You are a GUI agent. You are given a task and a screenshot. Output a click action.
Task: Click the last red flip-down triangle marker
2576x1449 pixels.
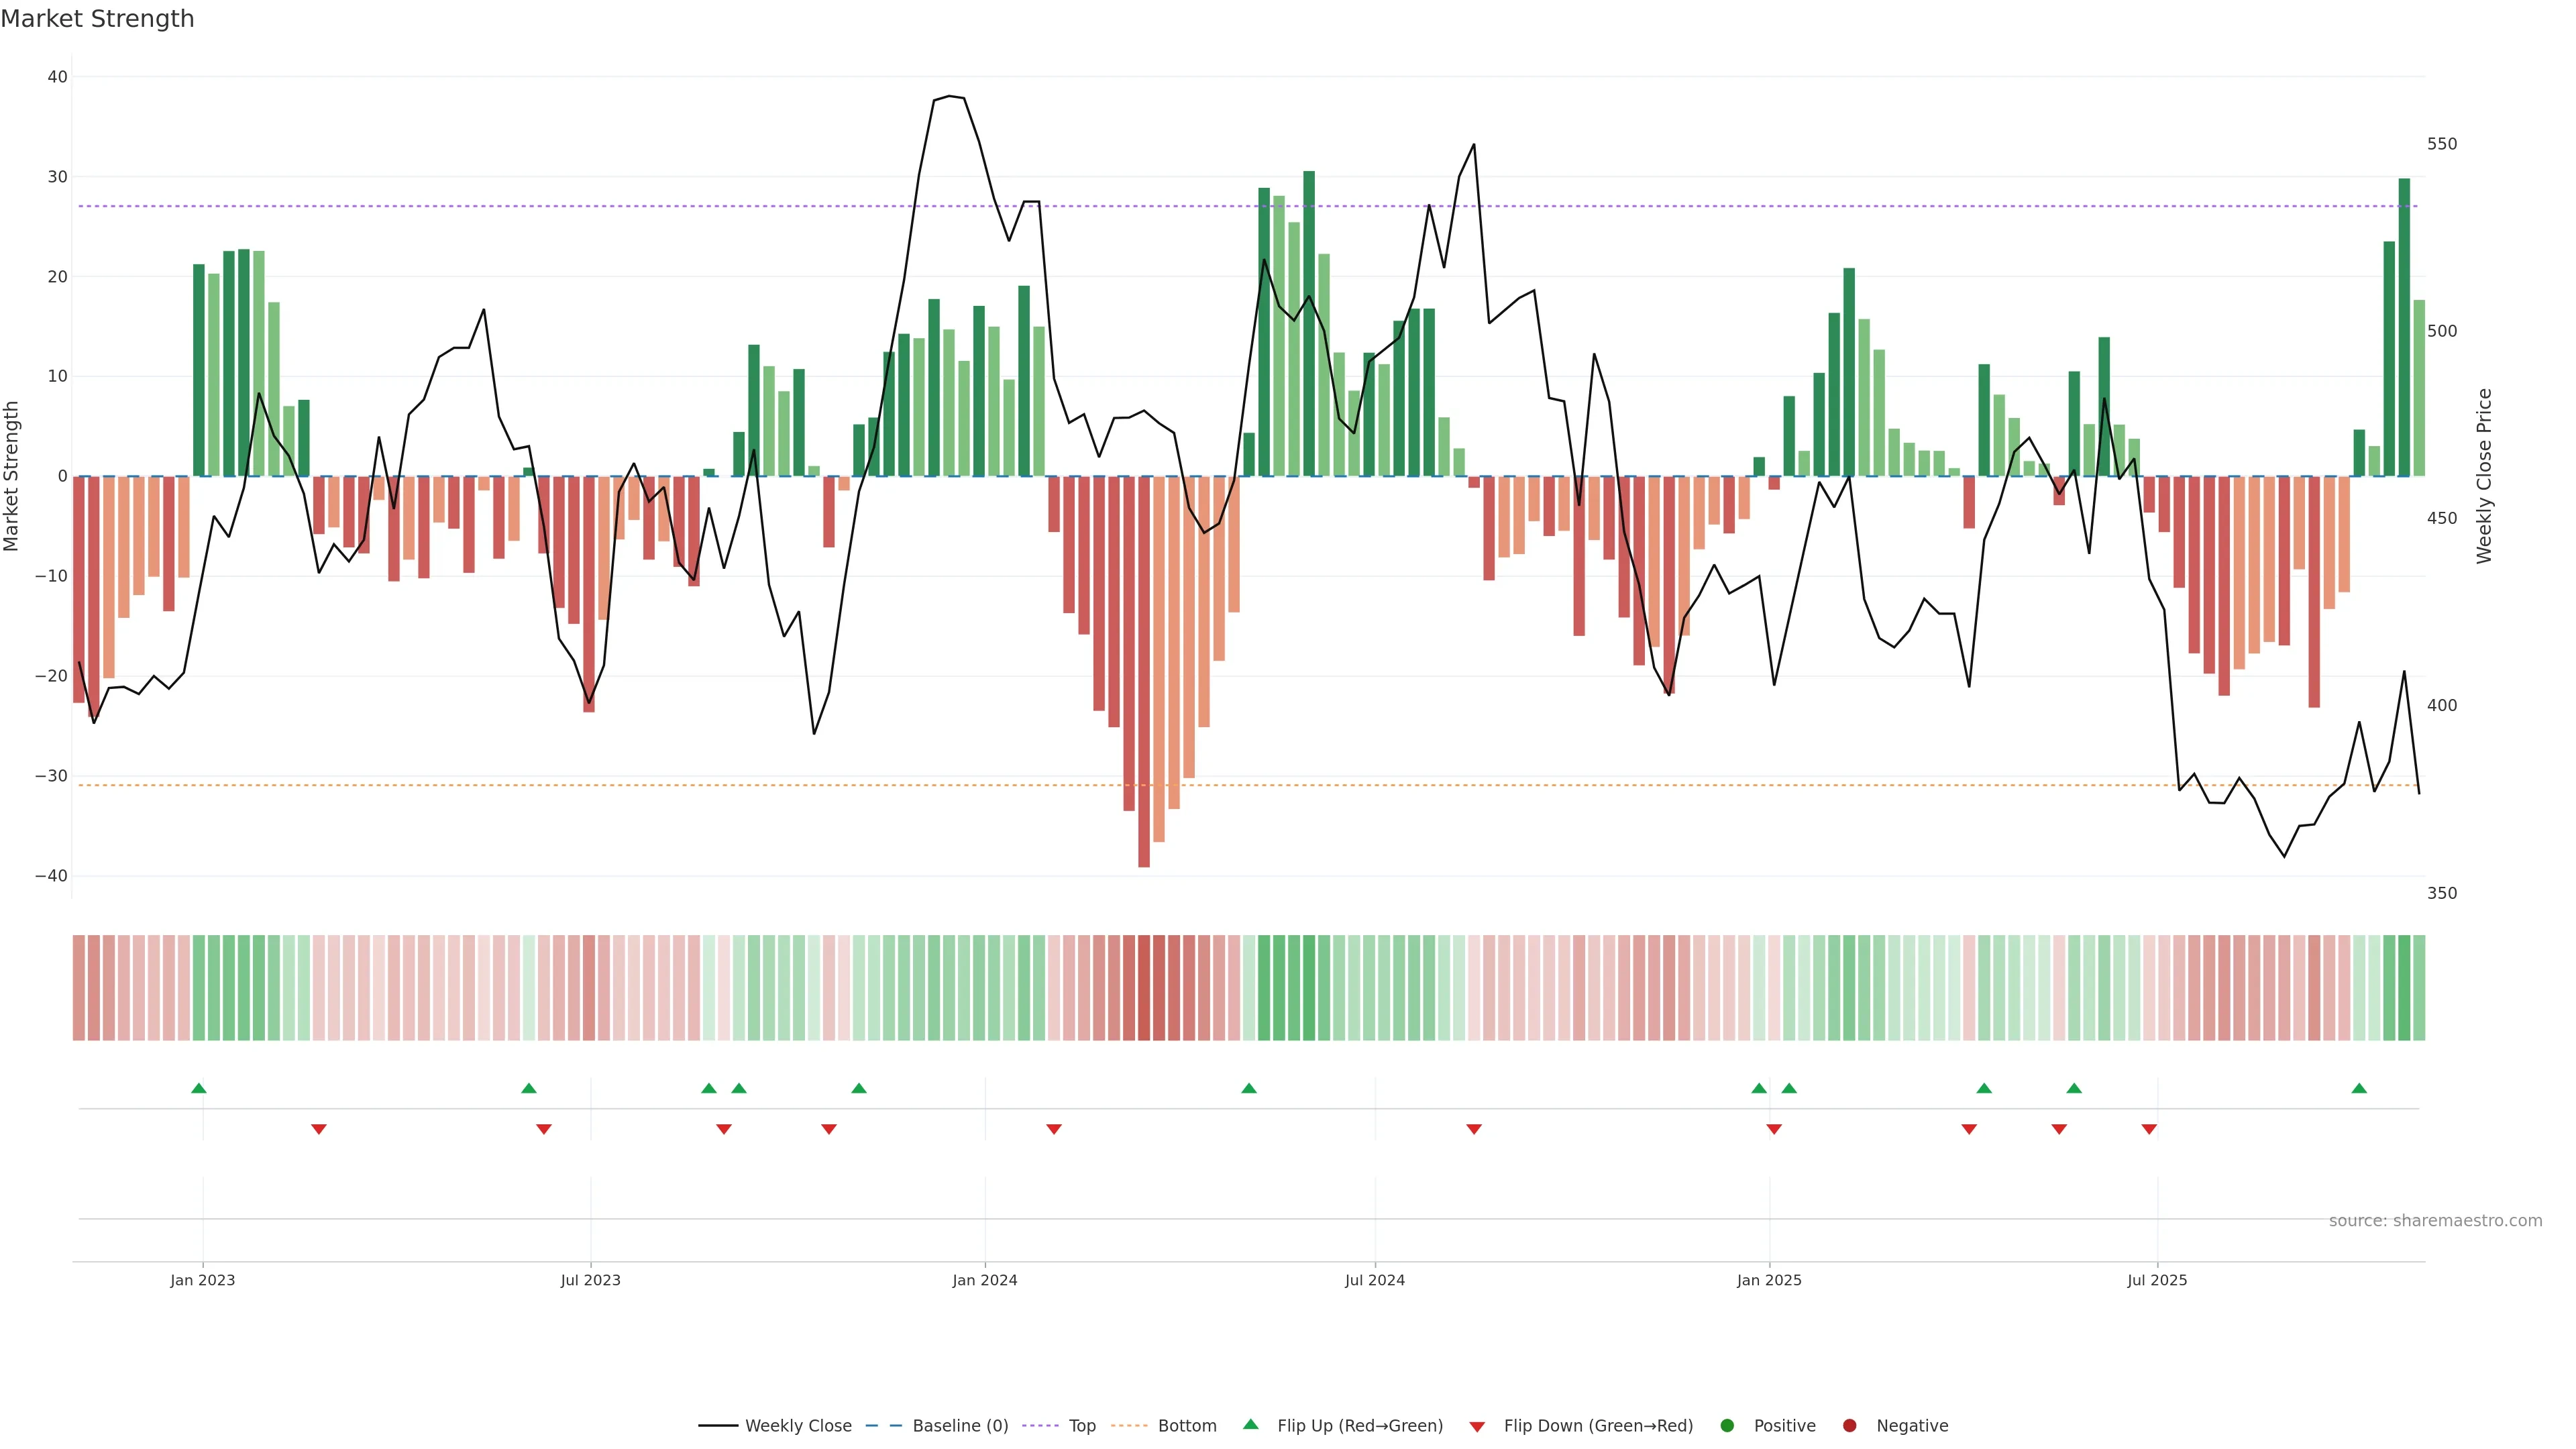(x=2149, y=1129)
